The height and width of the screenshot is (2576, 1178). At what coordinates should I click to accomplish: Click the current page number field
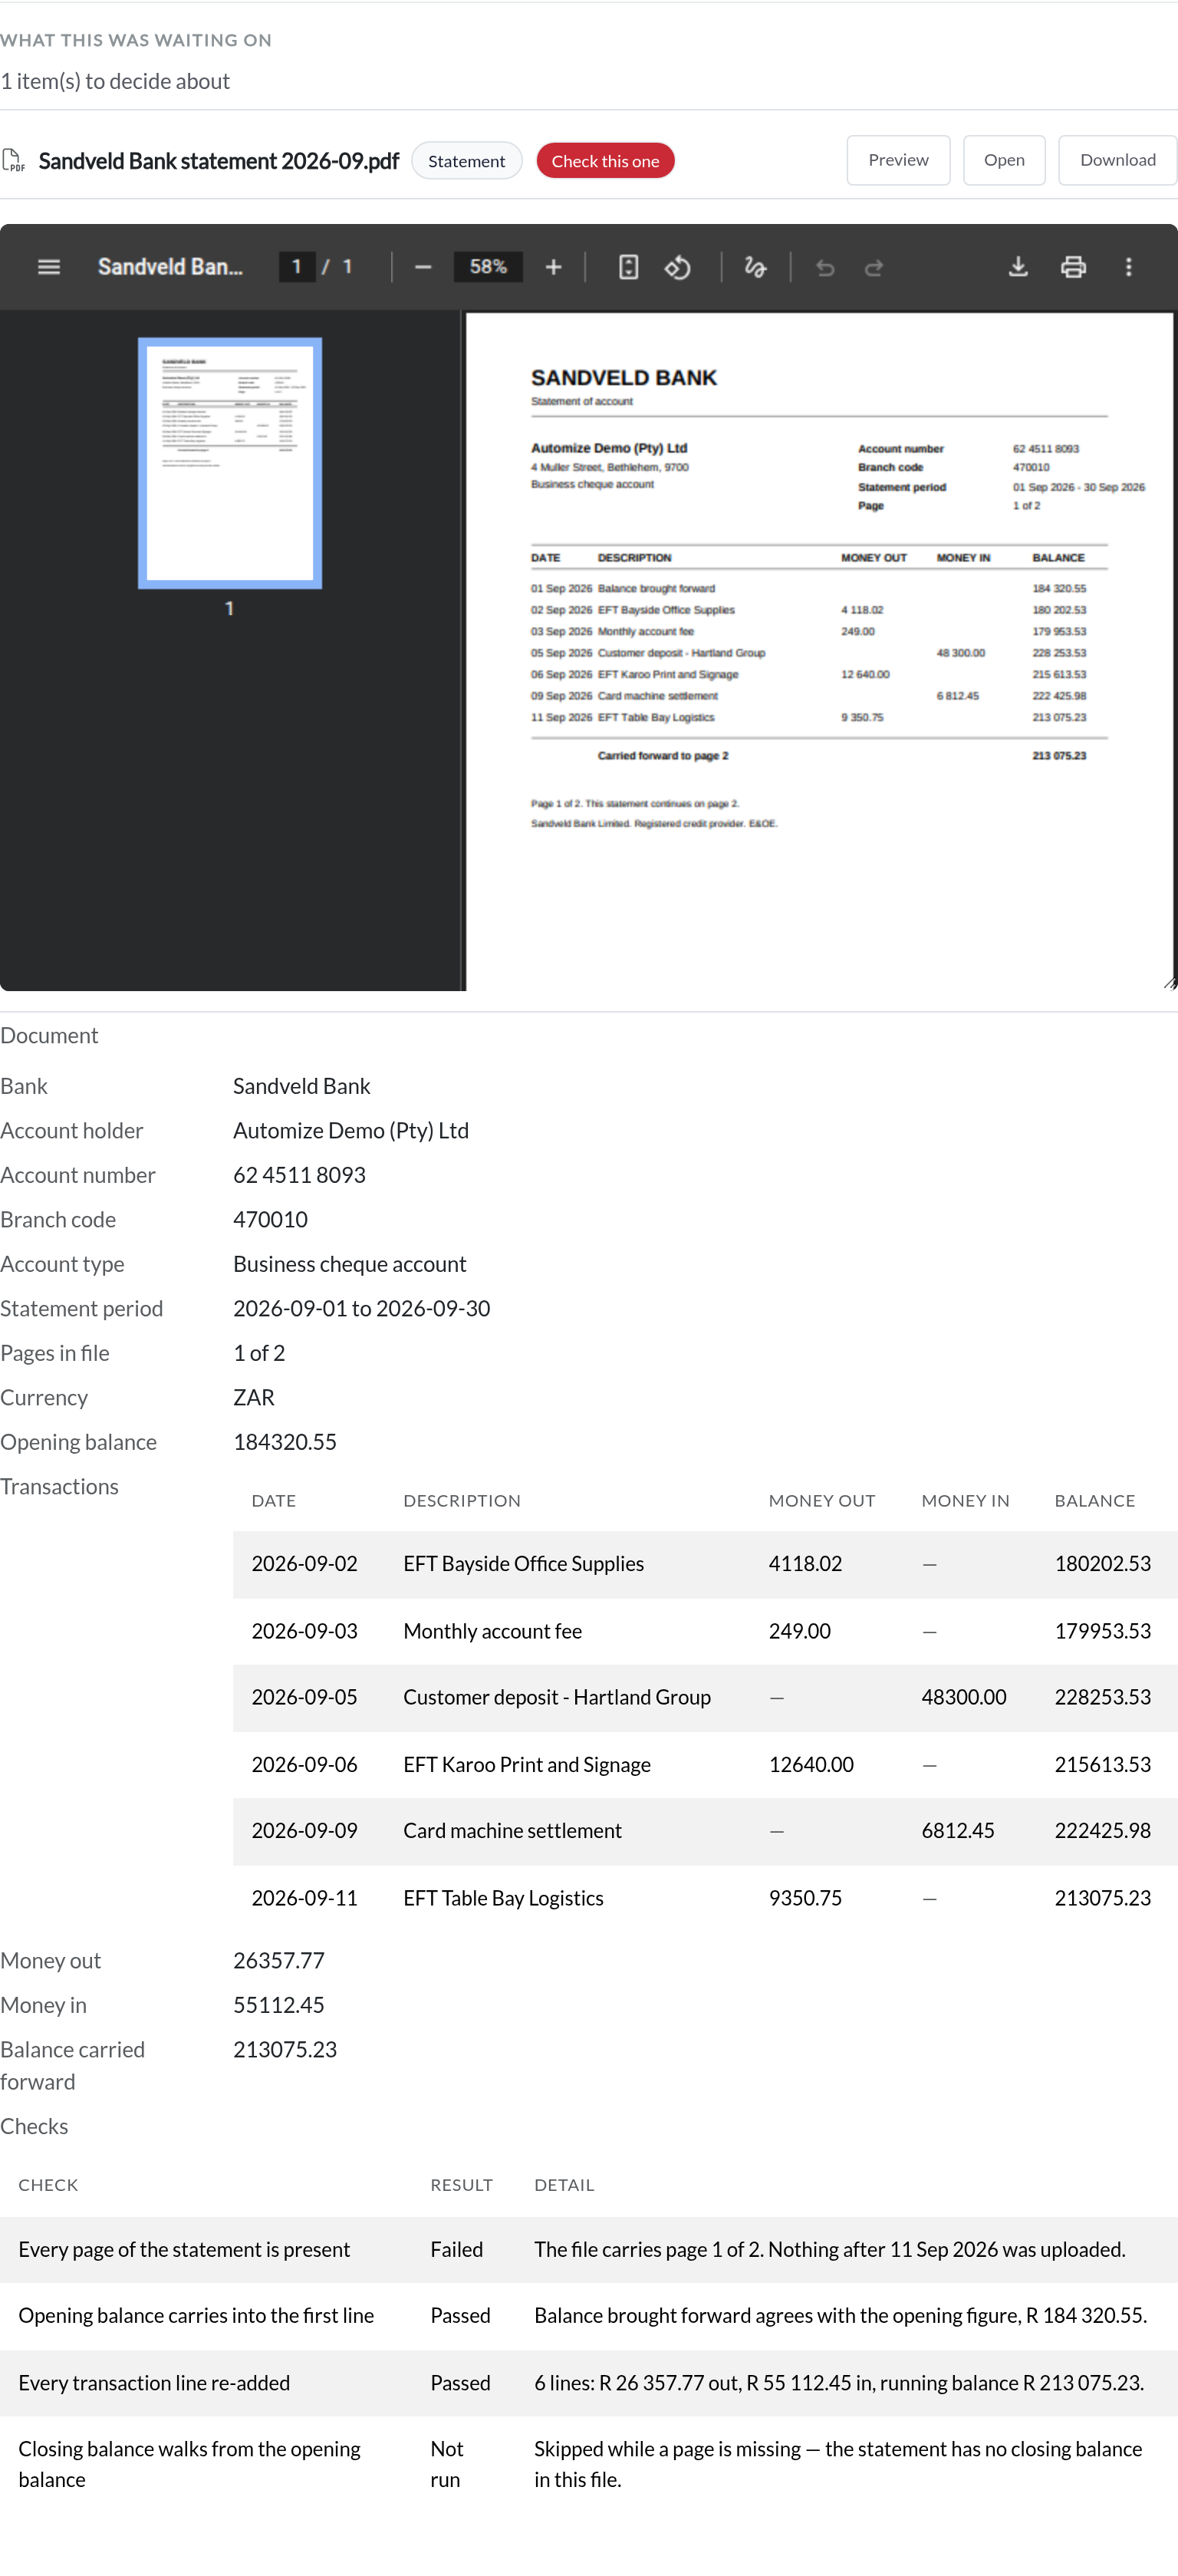[297, 267]
